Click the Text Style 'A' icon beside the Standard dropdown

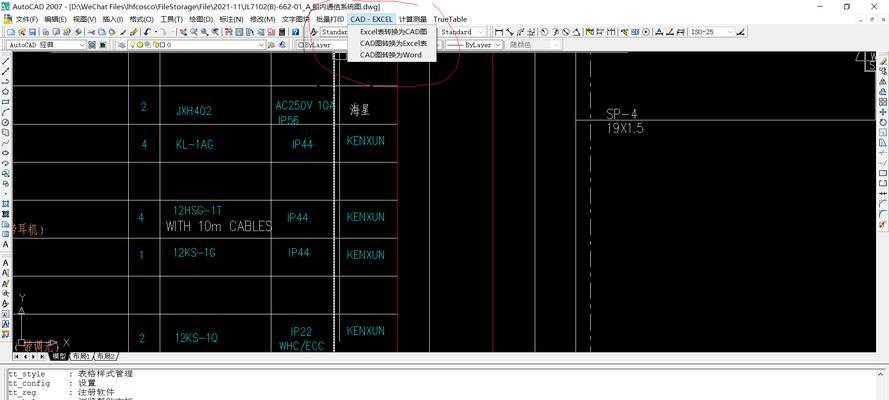[314, 32]
